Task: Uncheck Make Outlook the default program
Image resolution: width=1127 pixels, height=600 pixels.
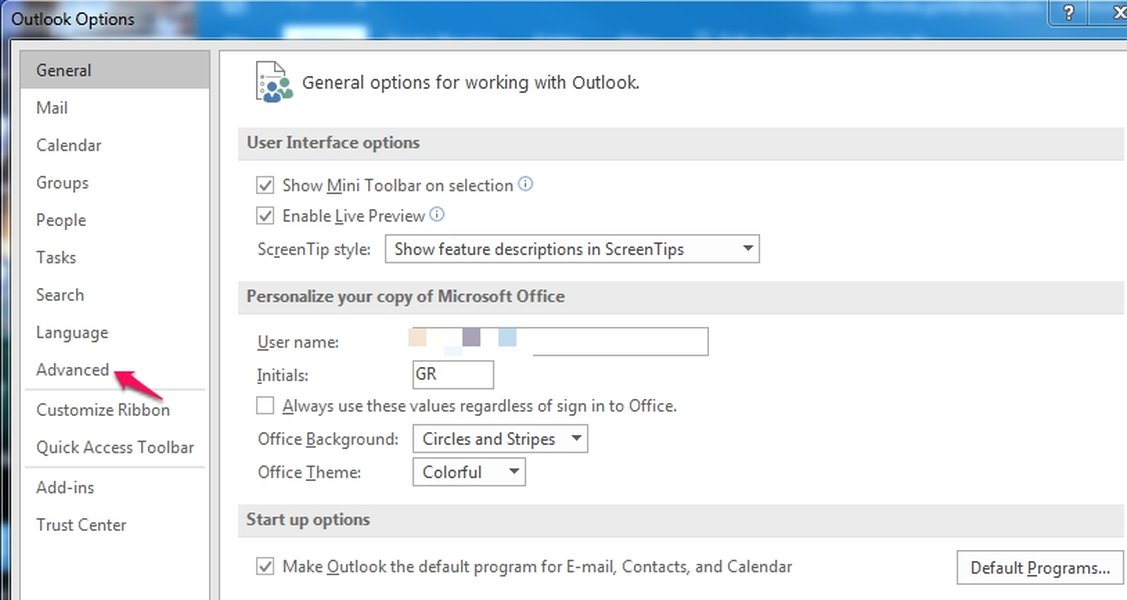Action: (x=265, y=567)
